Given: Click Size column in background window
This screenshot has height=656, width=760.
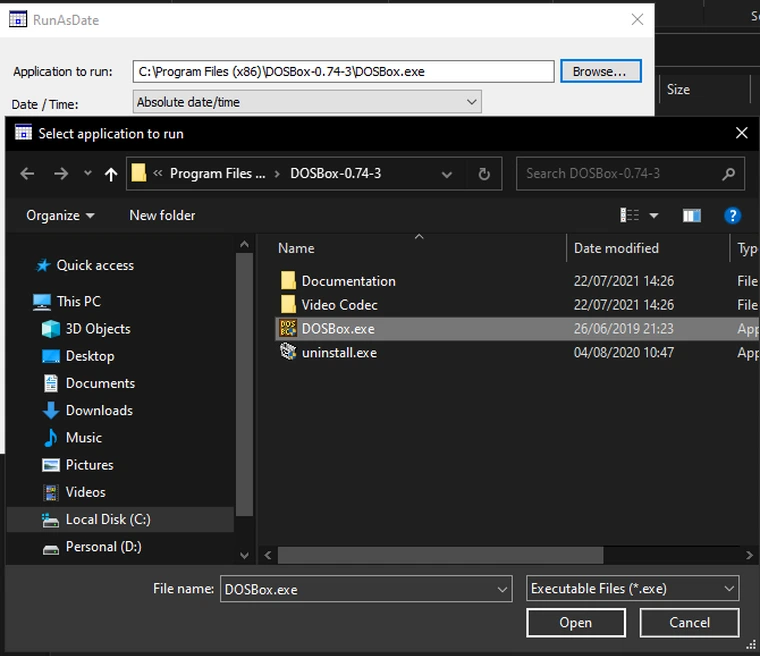Looking at the screenshot, I should pyautogui.click(x=678, y=90).
